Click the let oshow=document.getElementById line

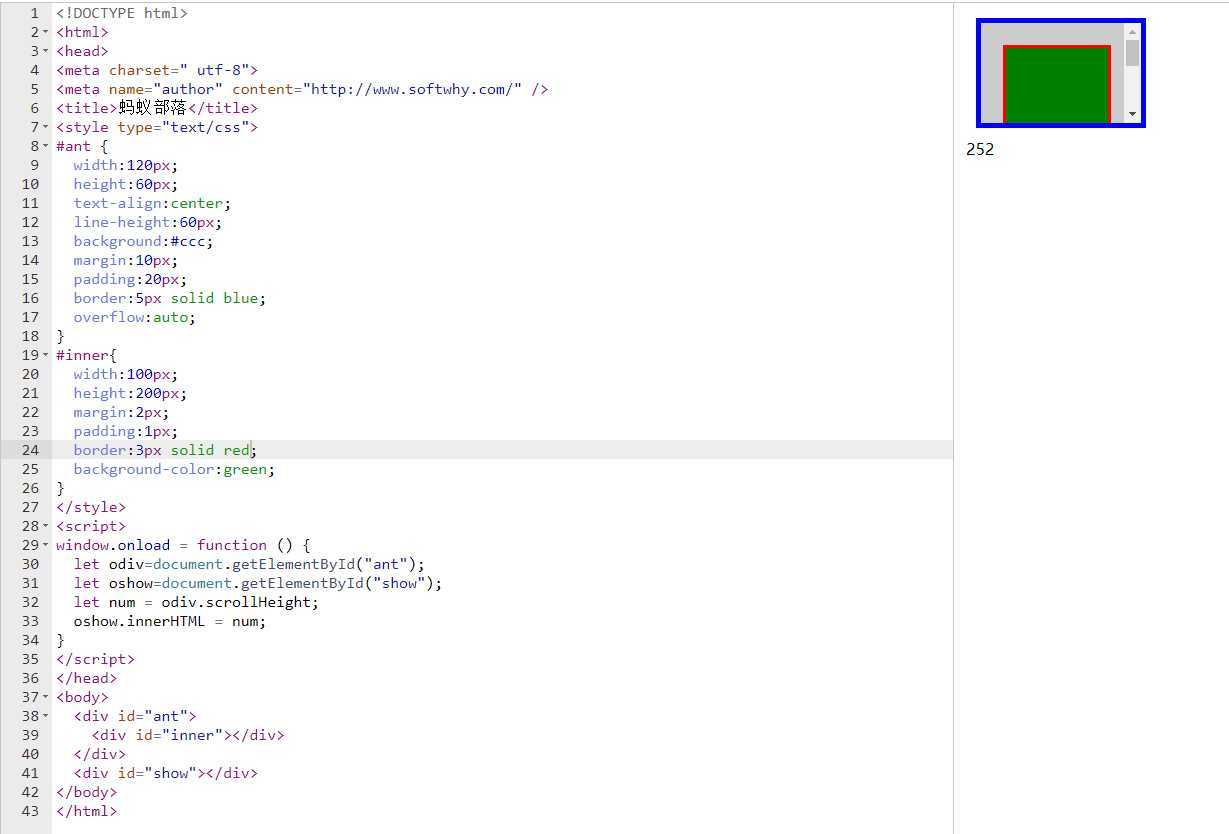click(258, 583)
